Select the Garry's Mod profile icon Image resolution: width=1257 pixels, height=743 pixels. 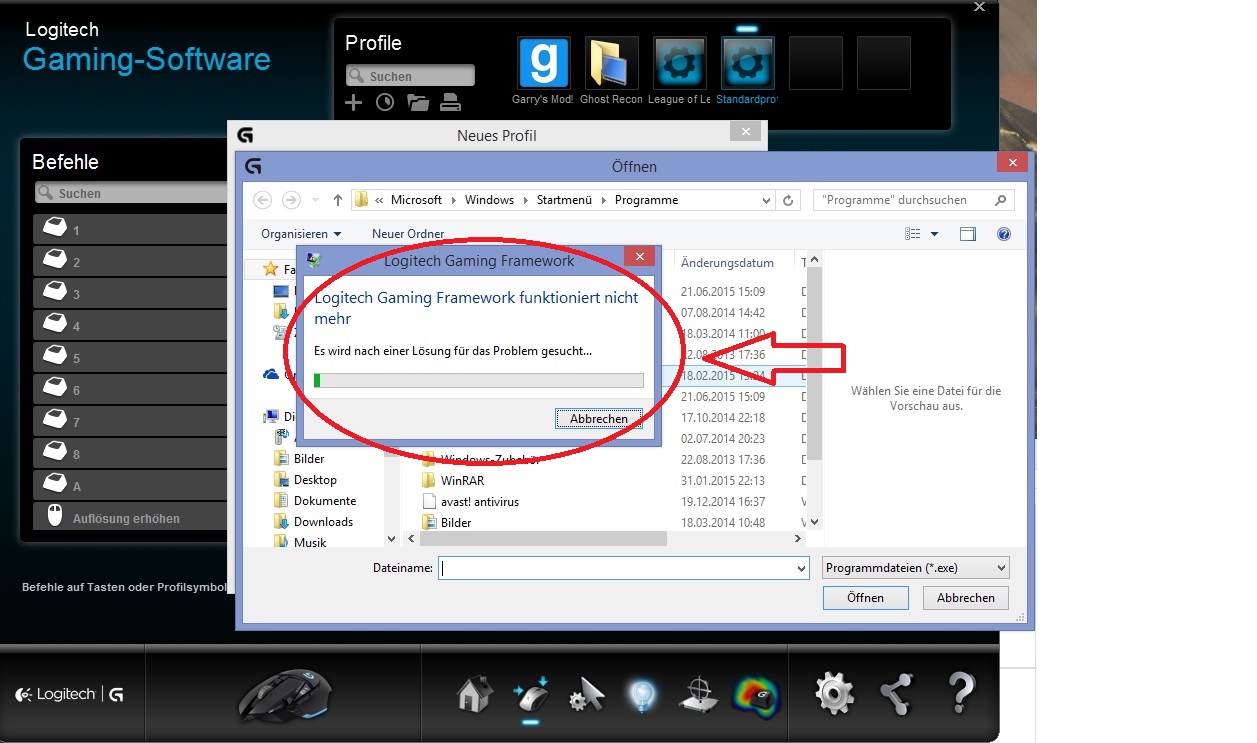coord(544,64)
